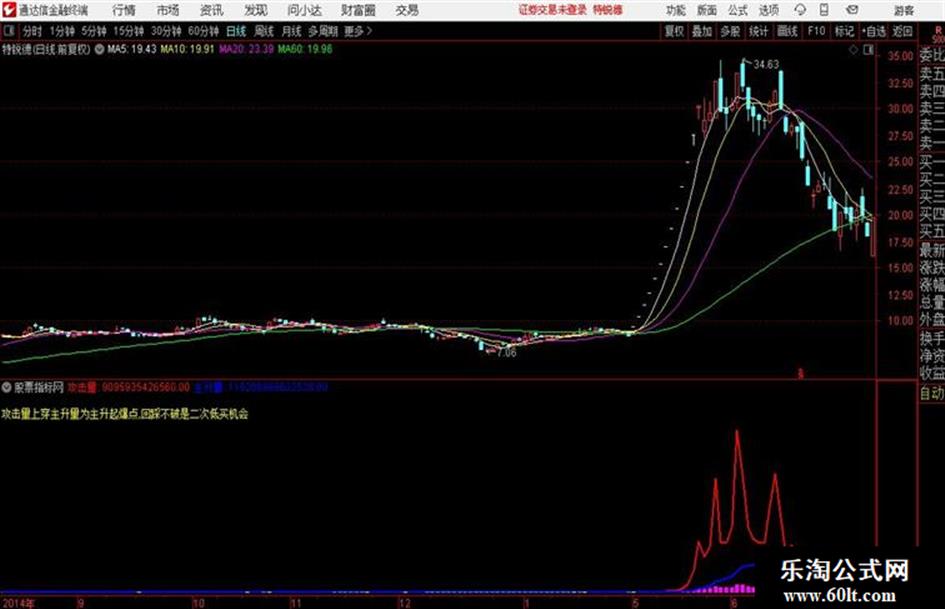The width and height of the screenshot is (945, 609).
Task: Expand the 更多 period options
Action: tap(358, 31)
